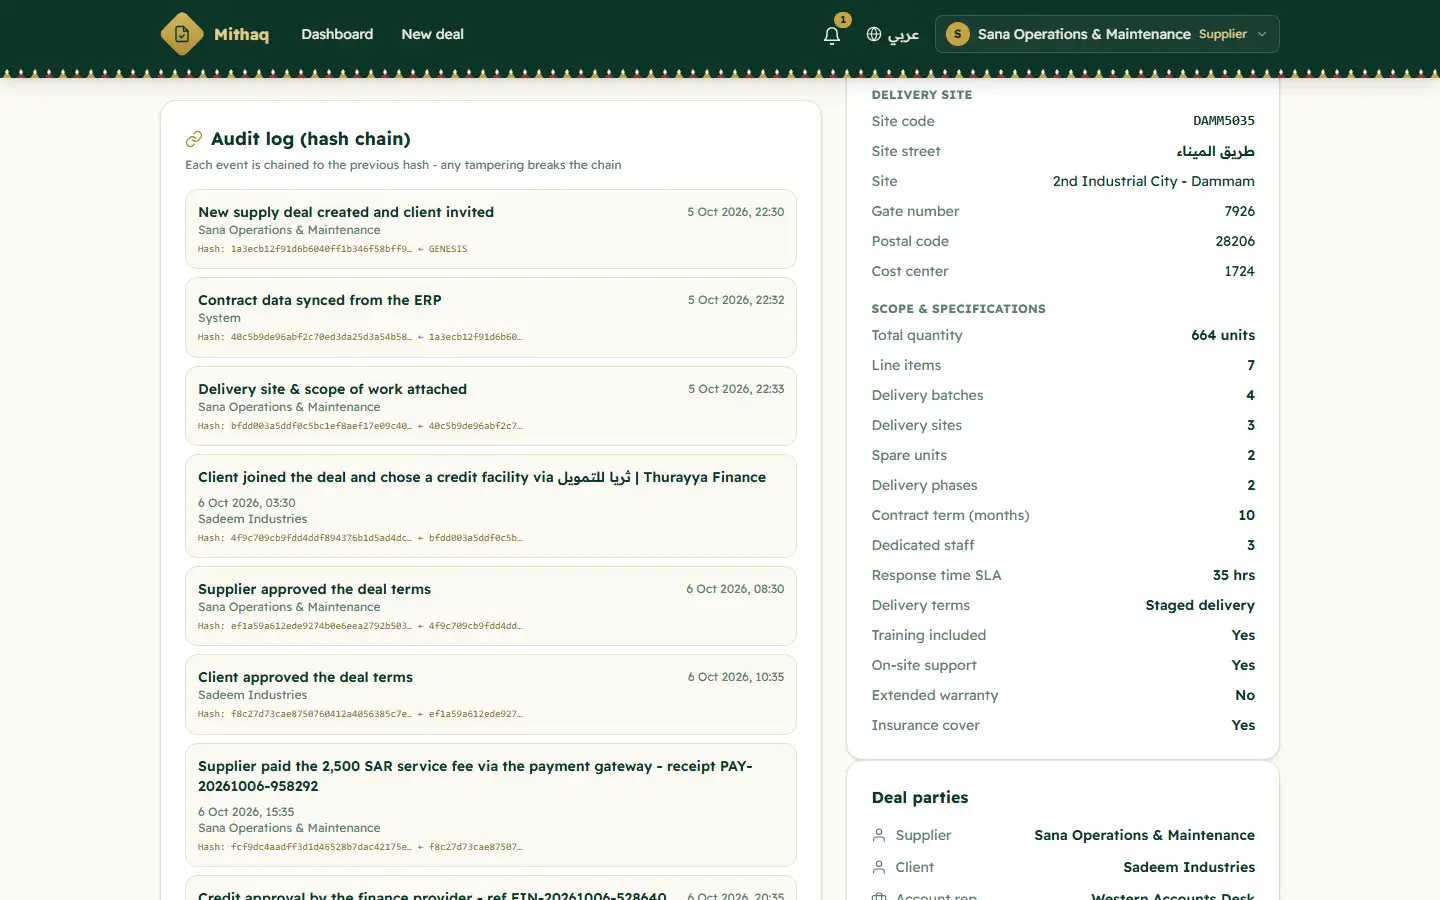Select the Thurayya Finance credit facility event
1440x900 pixels.
tap(491, 506)
